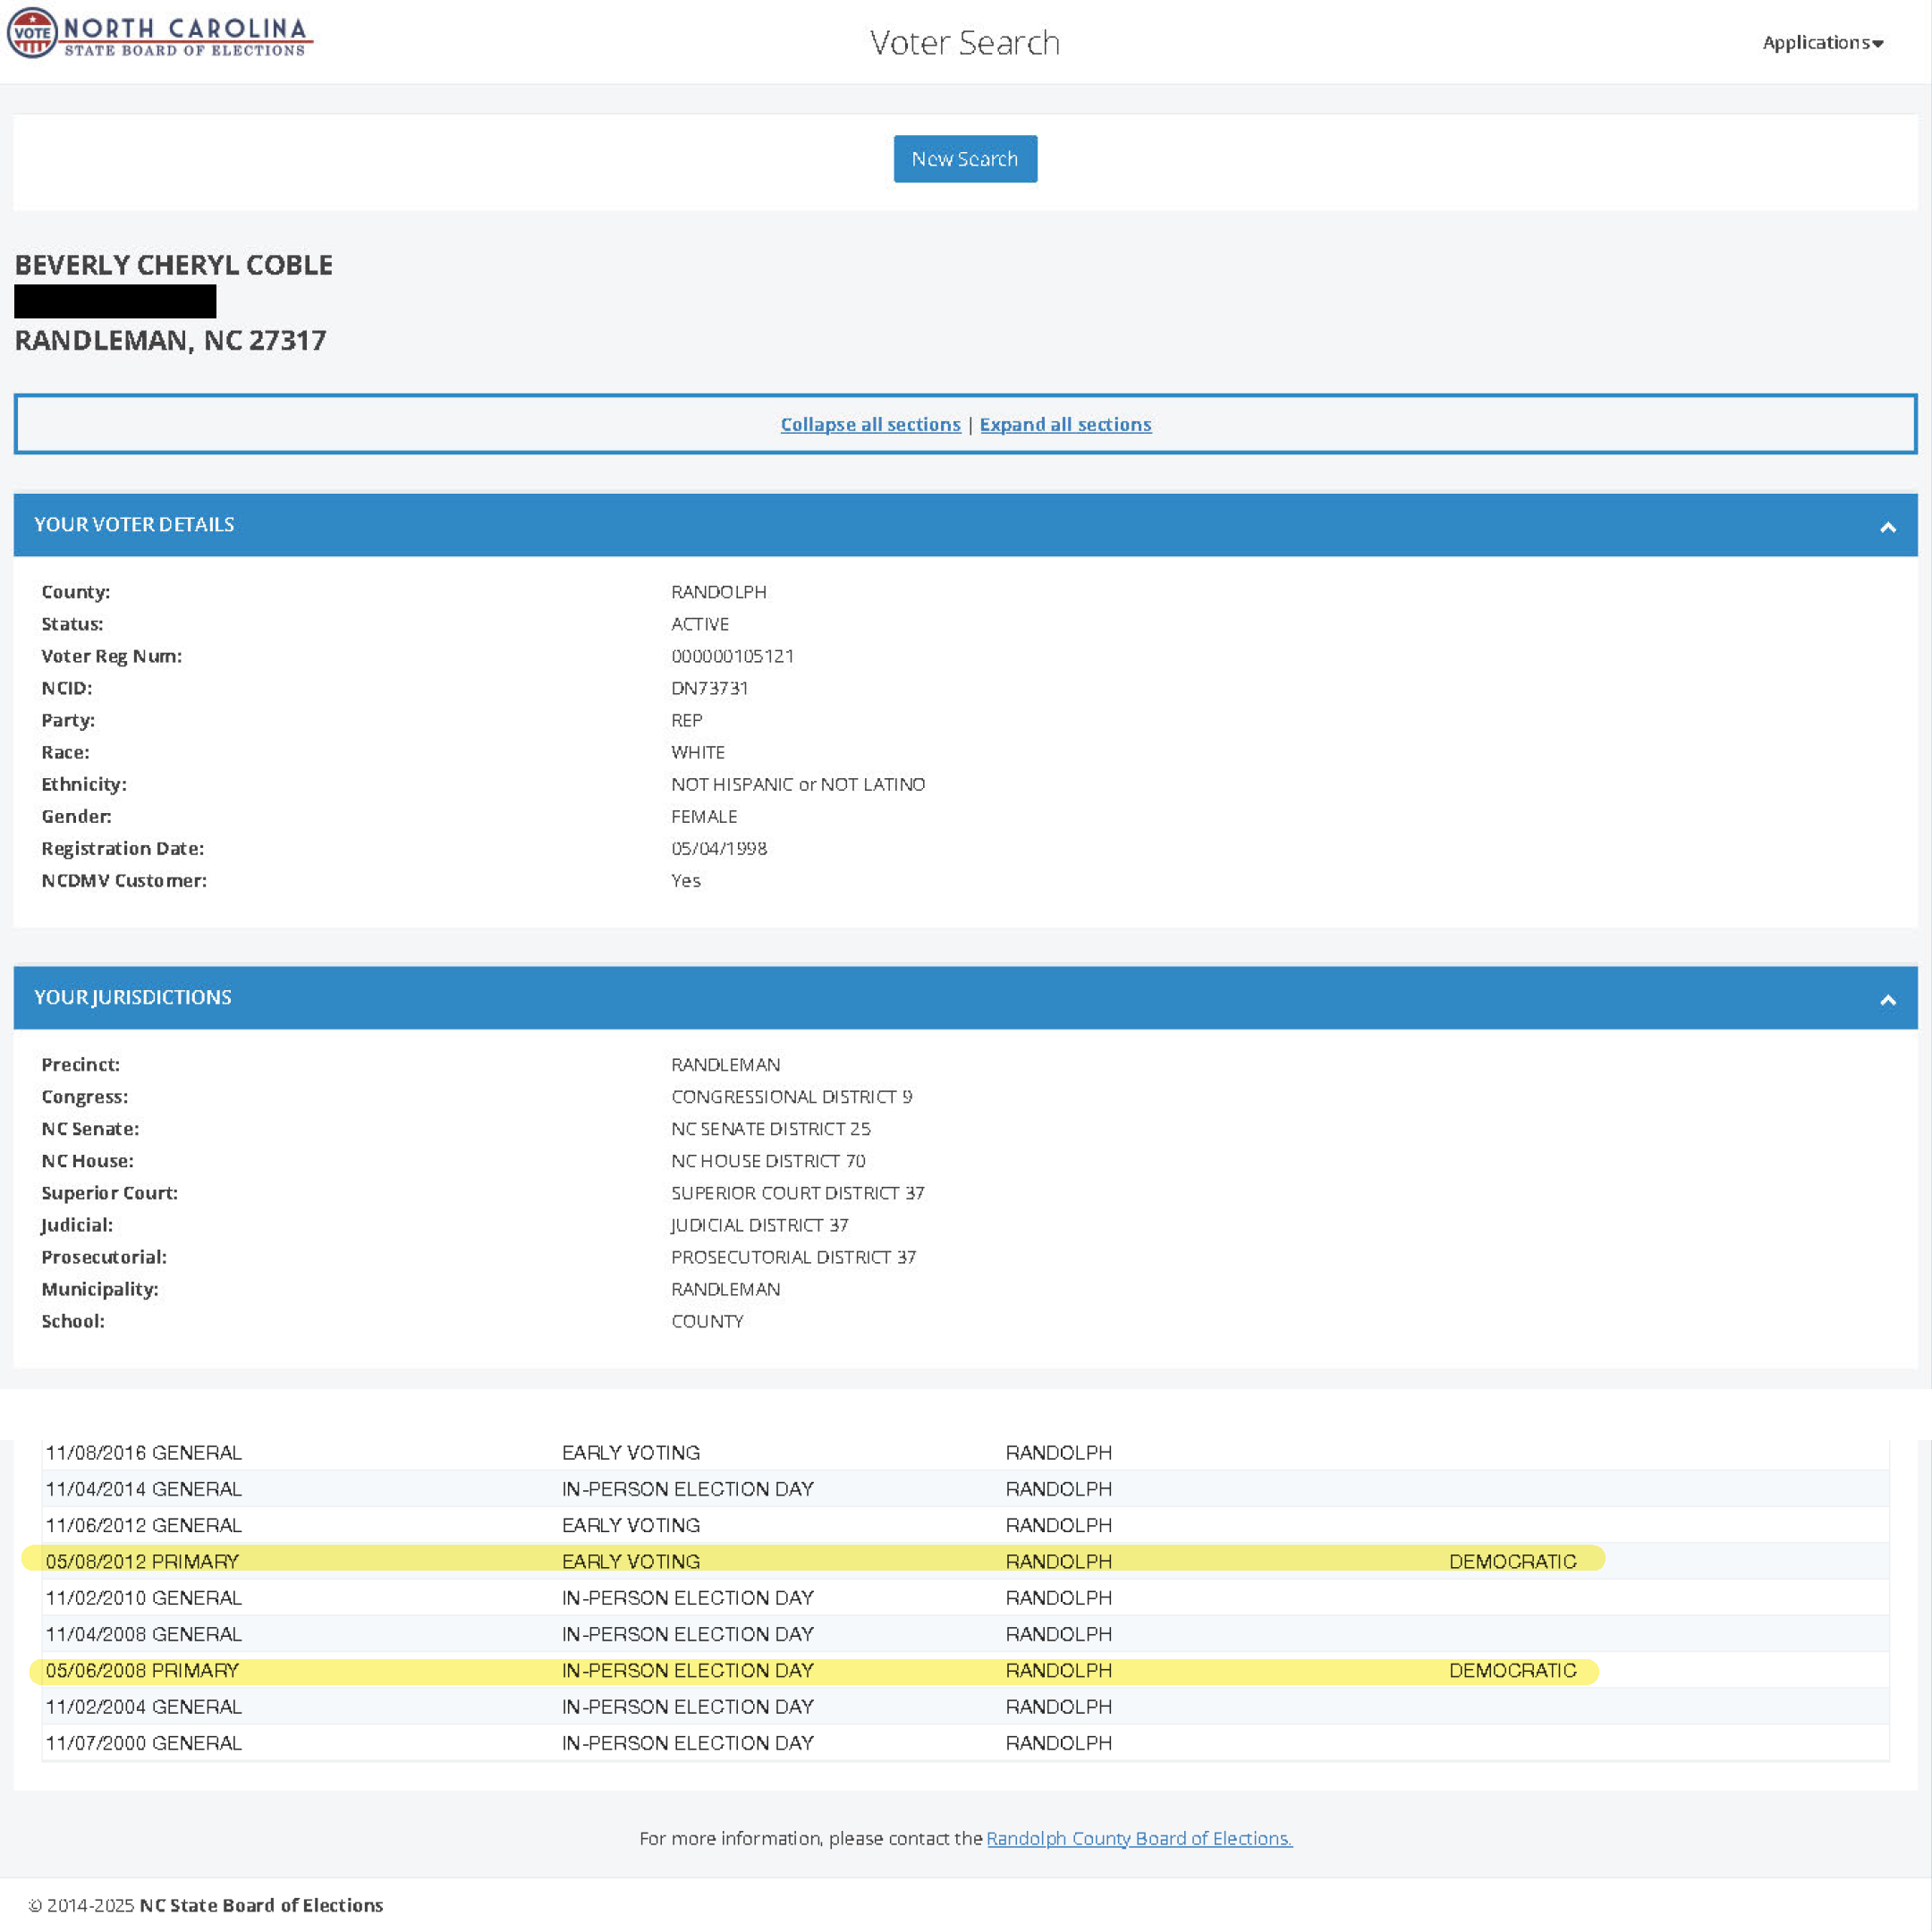The image size is (1932, 1932).
Task: Open the Applications dropdown menu
Action: tap(1822, 43)
